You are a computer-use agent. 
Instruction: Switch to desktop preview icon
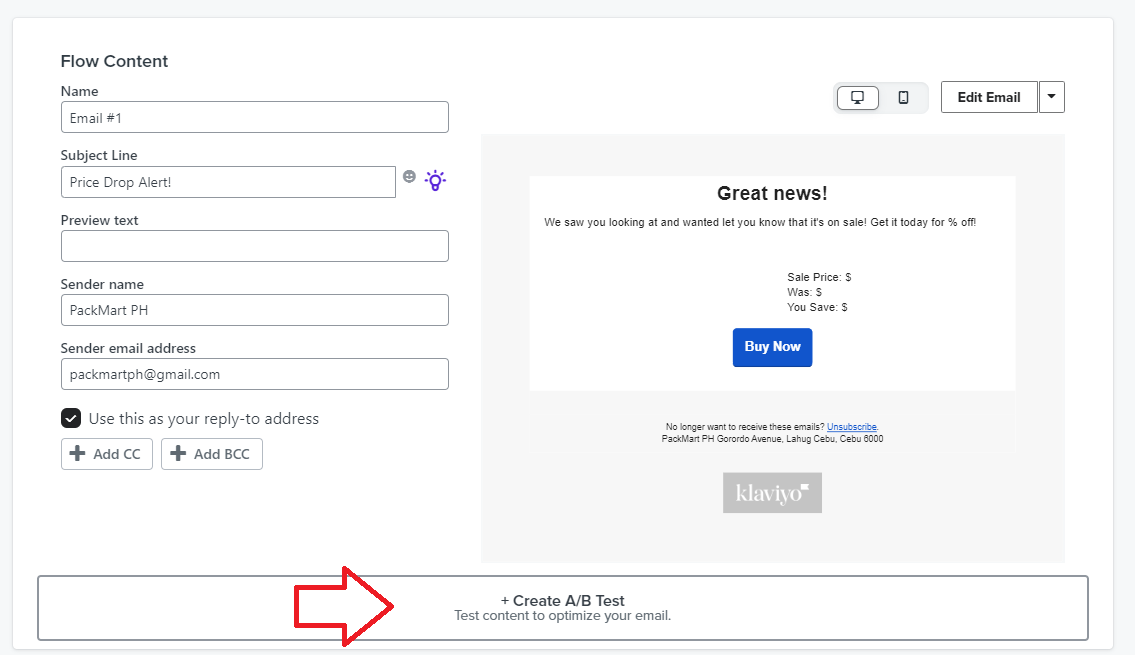click(x=858, y=98)
